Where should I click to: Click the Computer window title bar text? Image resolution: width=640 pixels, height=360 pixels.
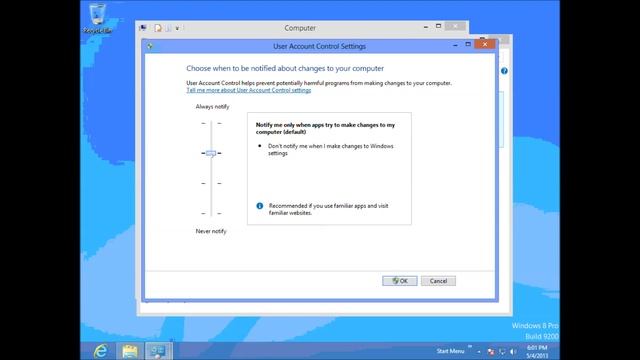[300, 28]
